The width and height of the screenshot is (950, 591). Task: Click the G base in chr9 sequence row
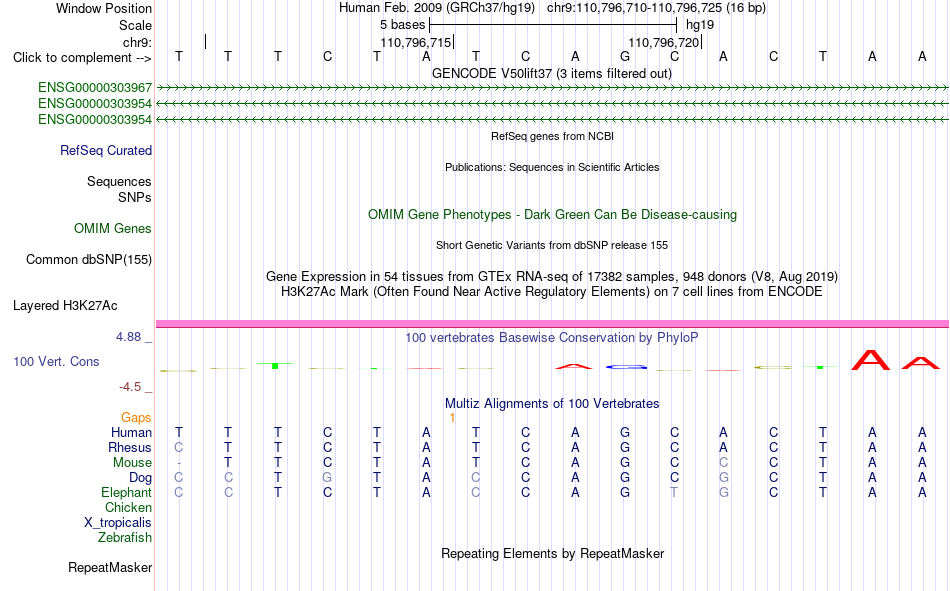(x=625, y=56)
